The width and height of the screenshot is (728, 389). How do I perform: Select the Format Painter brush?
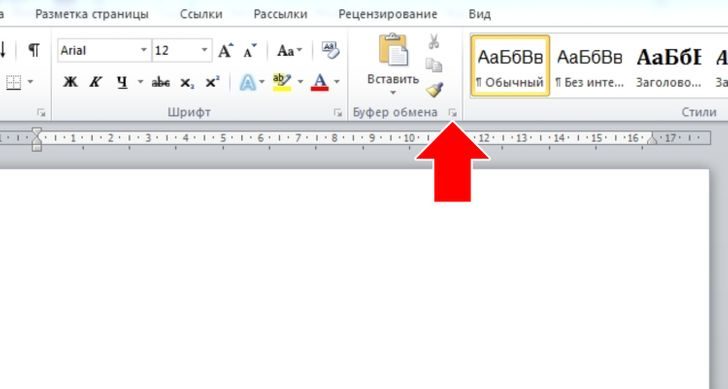(434, 90)
